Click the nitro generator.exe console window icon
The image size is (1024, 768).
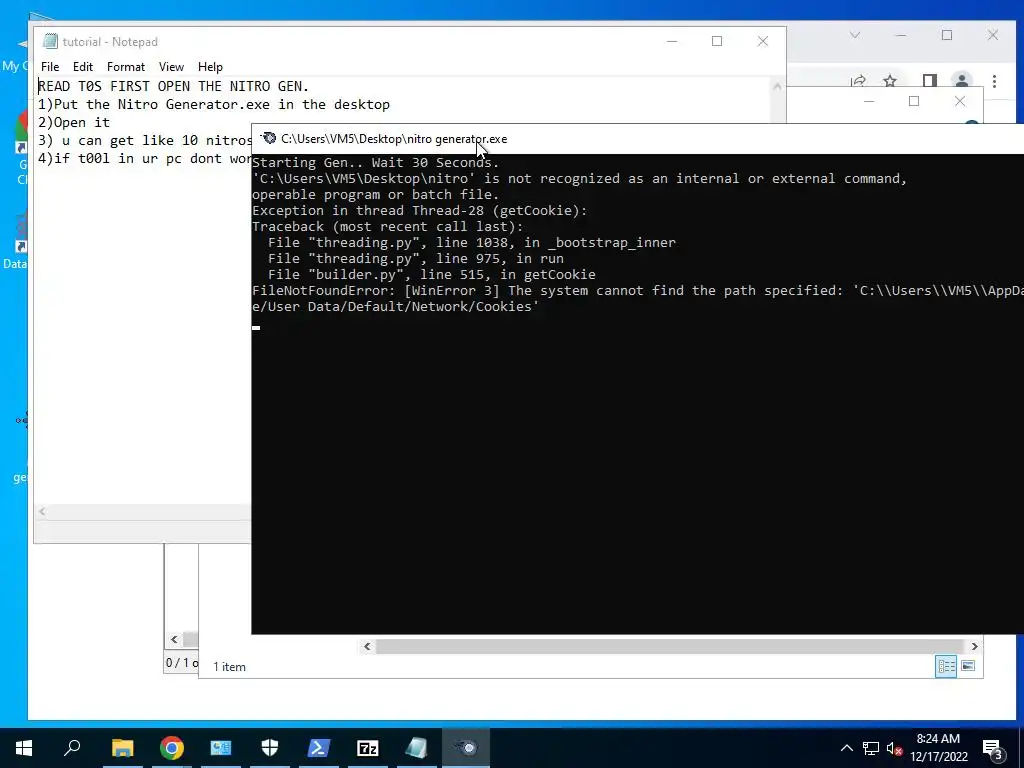[268, 138]
